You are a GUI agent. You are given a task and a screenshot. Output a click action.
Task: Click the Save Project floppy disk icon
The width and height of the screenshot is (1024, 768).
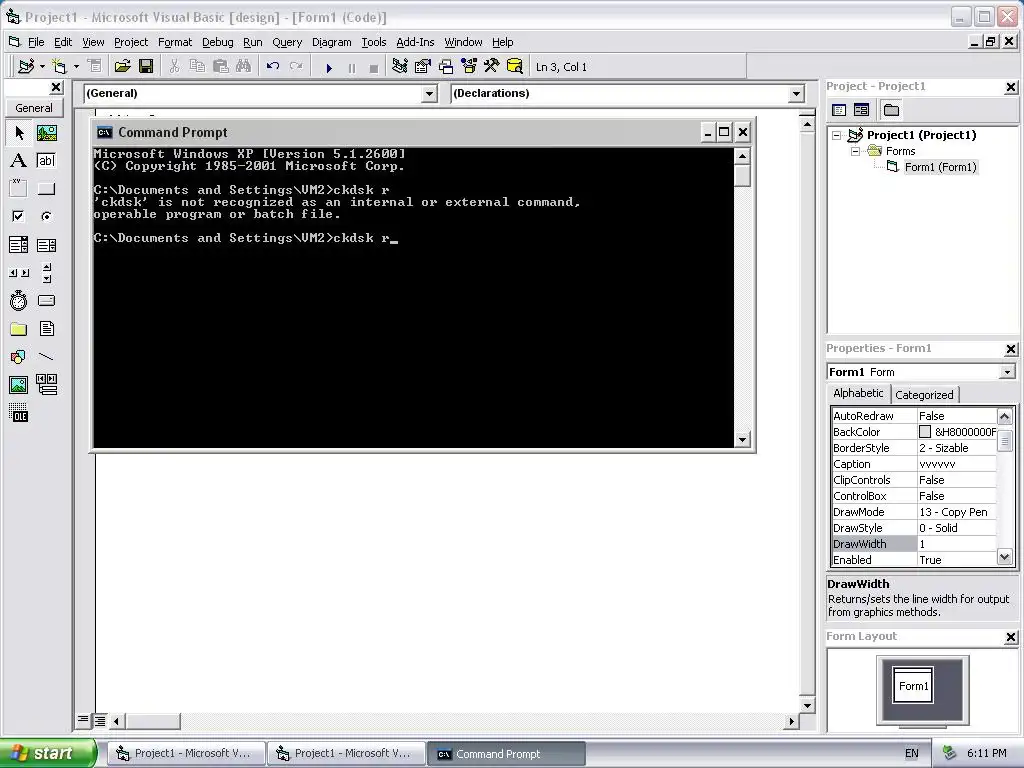[146, 67]
